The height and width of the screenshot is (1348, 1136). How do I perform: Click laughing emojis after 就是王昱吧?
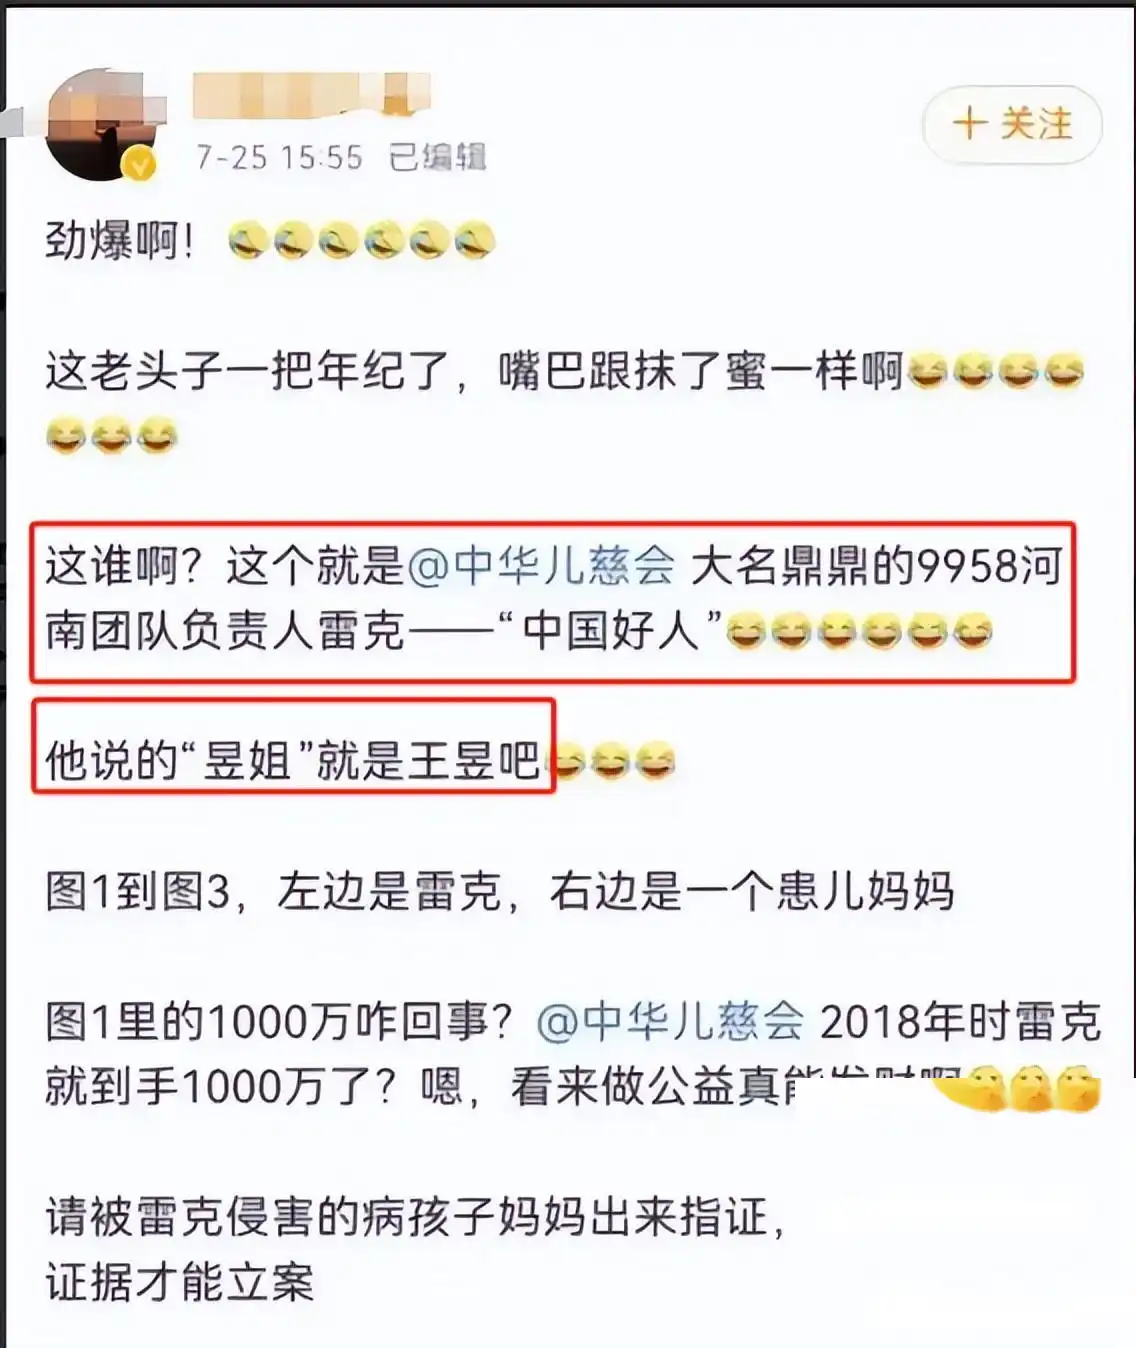[x=612, y=763]
